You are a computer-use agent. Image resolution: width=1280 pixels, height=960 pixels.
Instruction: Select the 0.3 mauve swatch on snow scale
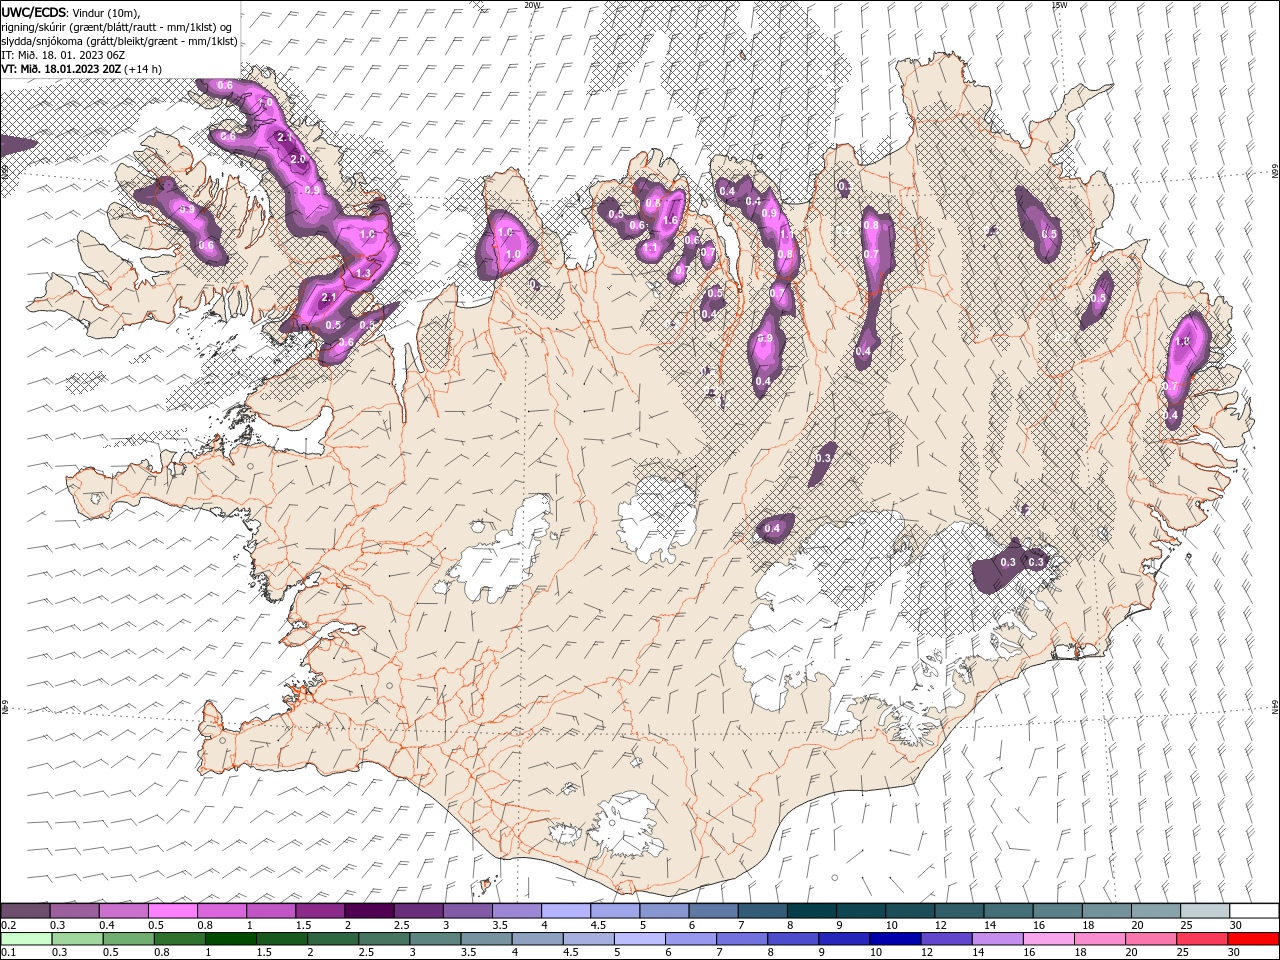coord(75,911)
